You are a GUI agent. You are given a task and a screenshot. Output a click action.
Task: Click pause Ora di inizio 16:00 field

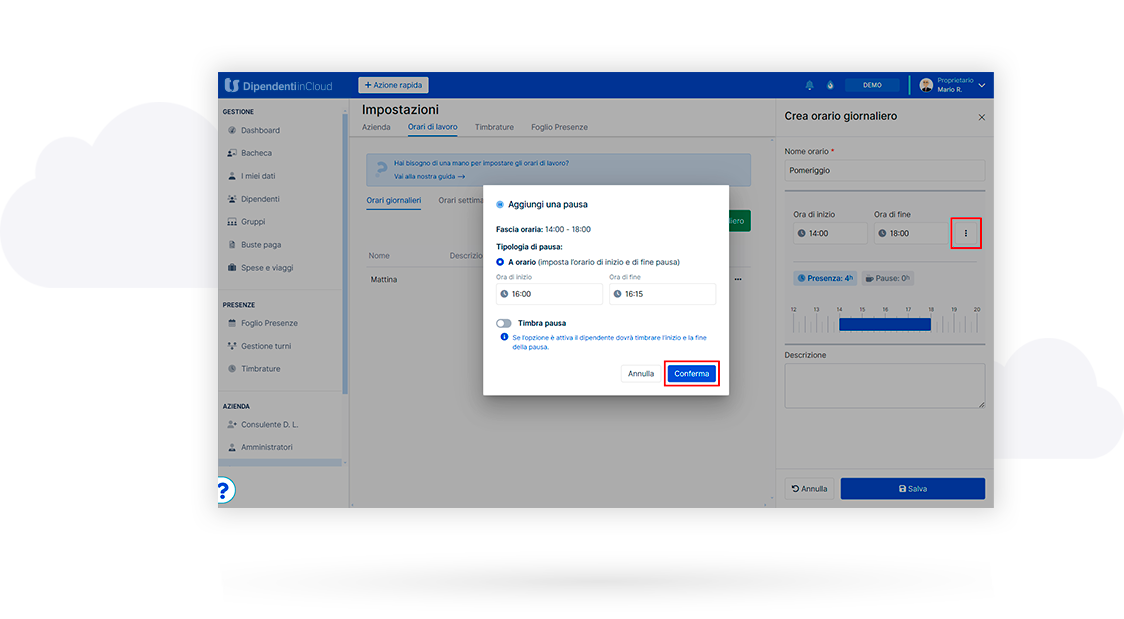[x=549, y=294]
